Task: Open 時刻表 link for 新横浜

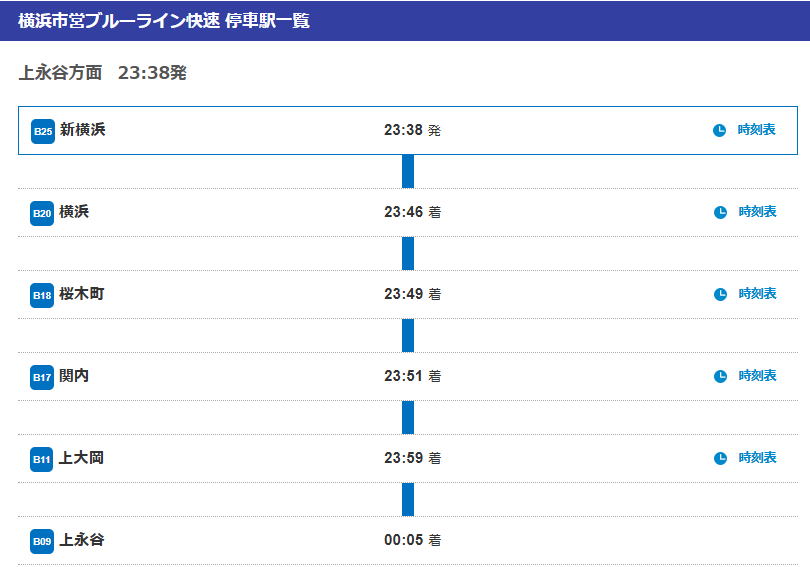Action: (x=756, y=130)
